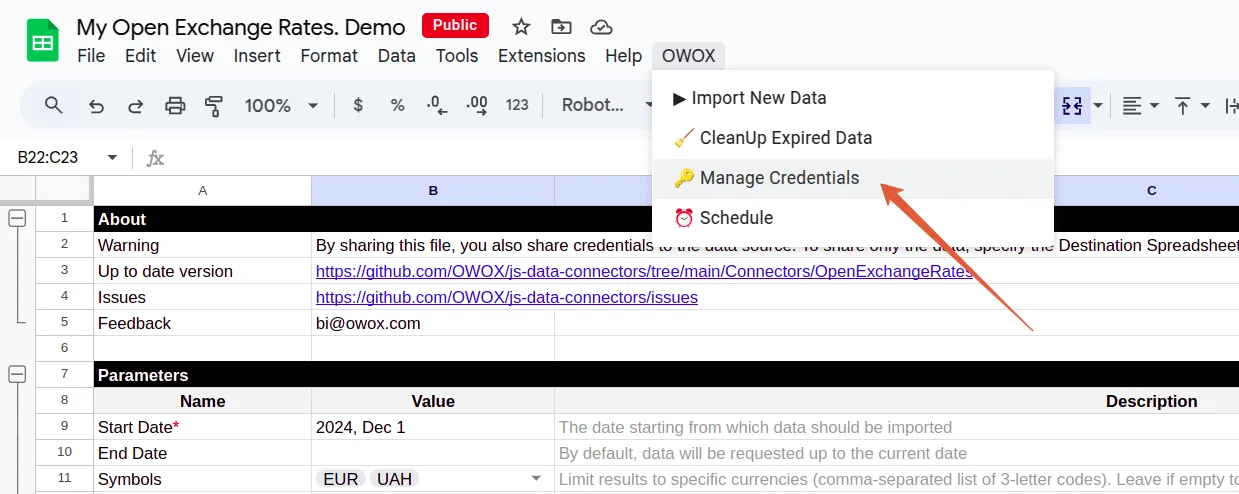
Task: Open the Google Sheets home icon
Action: click(x=43, y=42)
